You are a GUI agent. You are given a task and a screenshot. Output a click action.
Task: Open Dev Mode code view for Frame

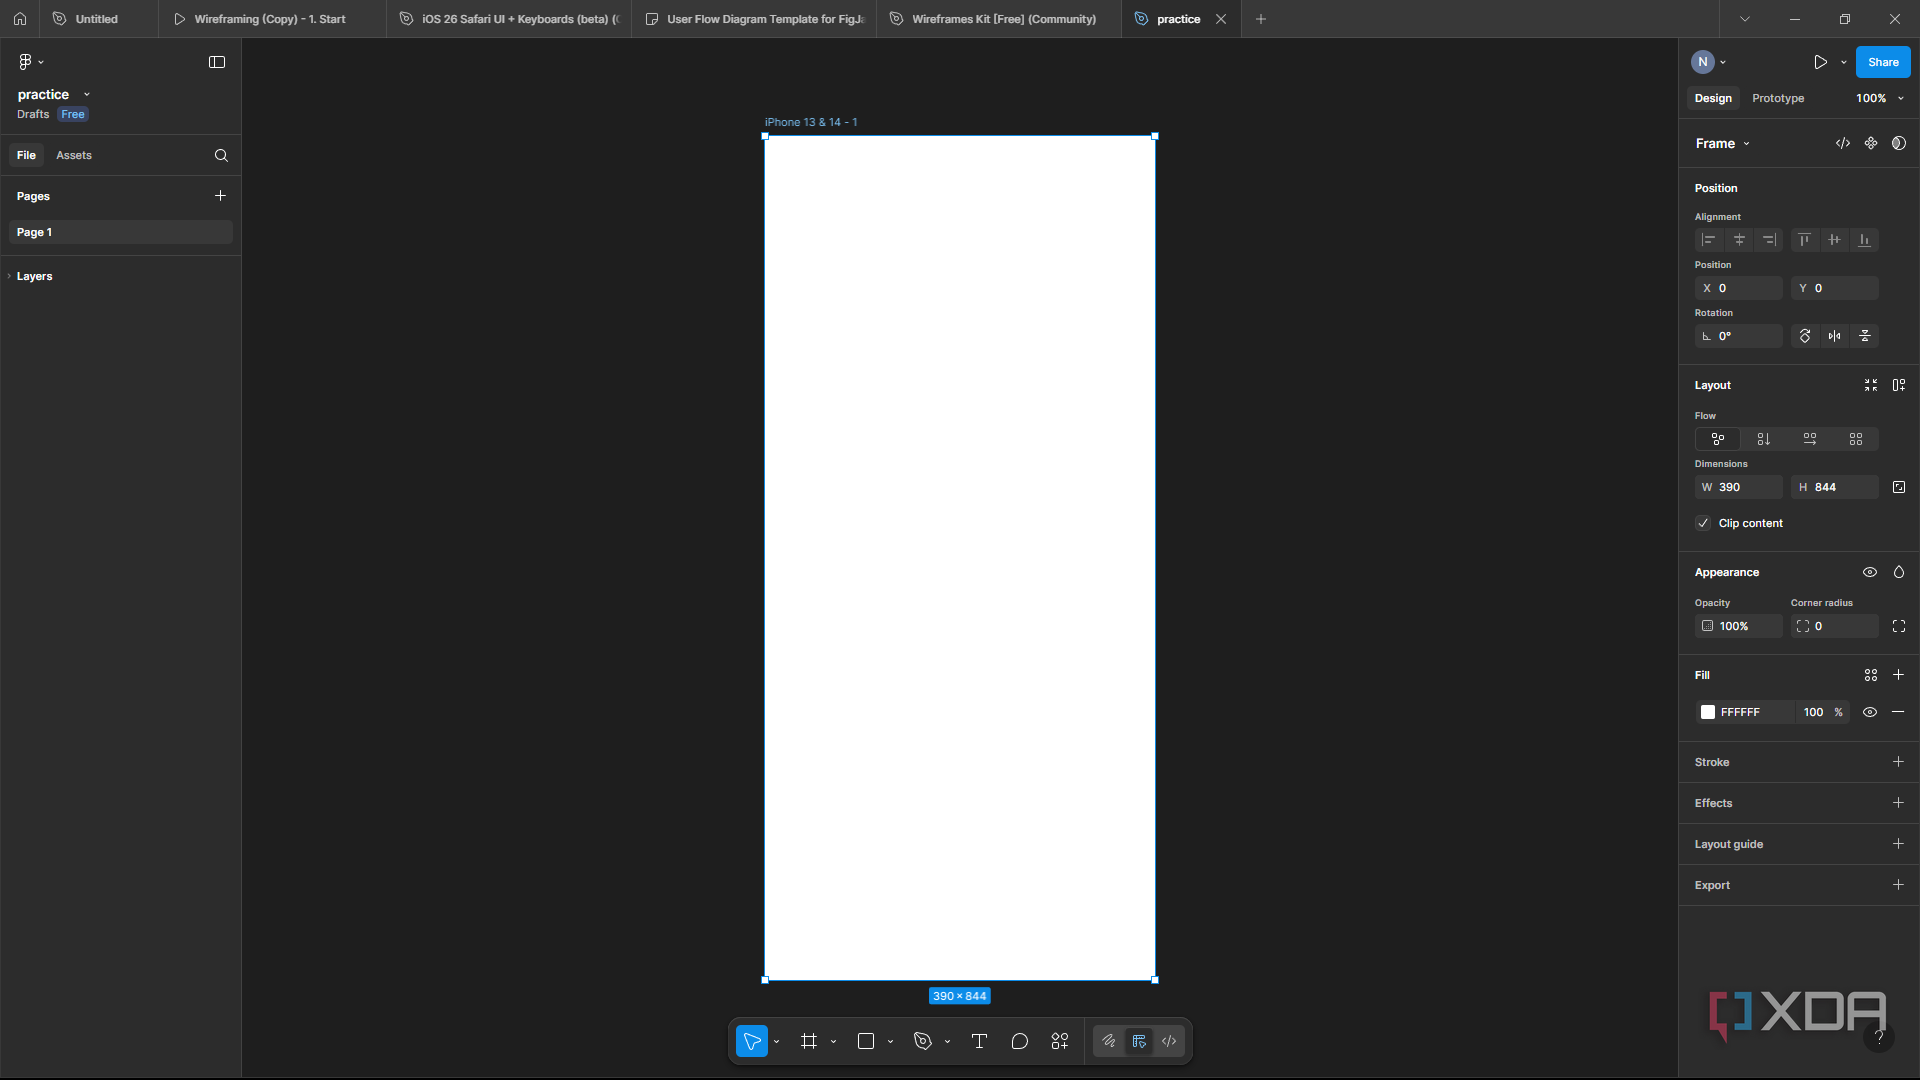point(1843,143)
